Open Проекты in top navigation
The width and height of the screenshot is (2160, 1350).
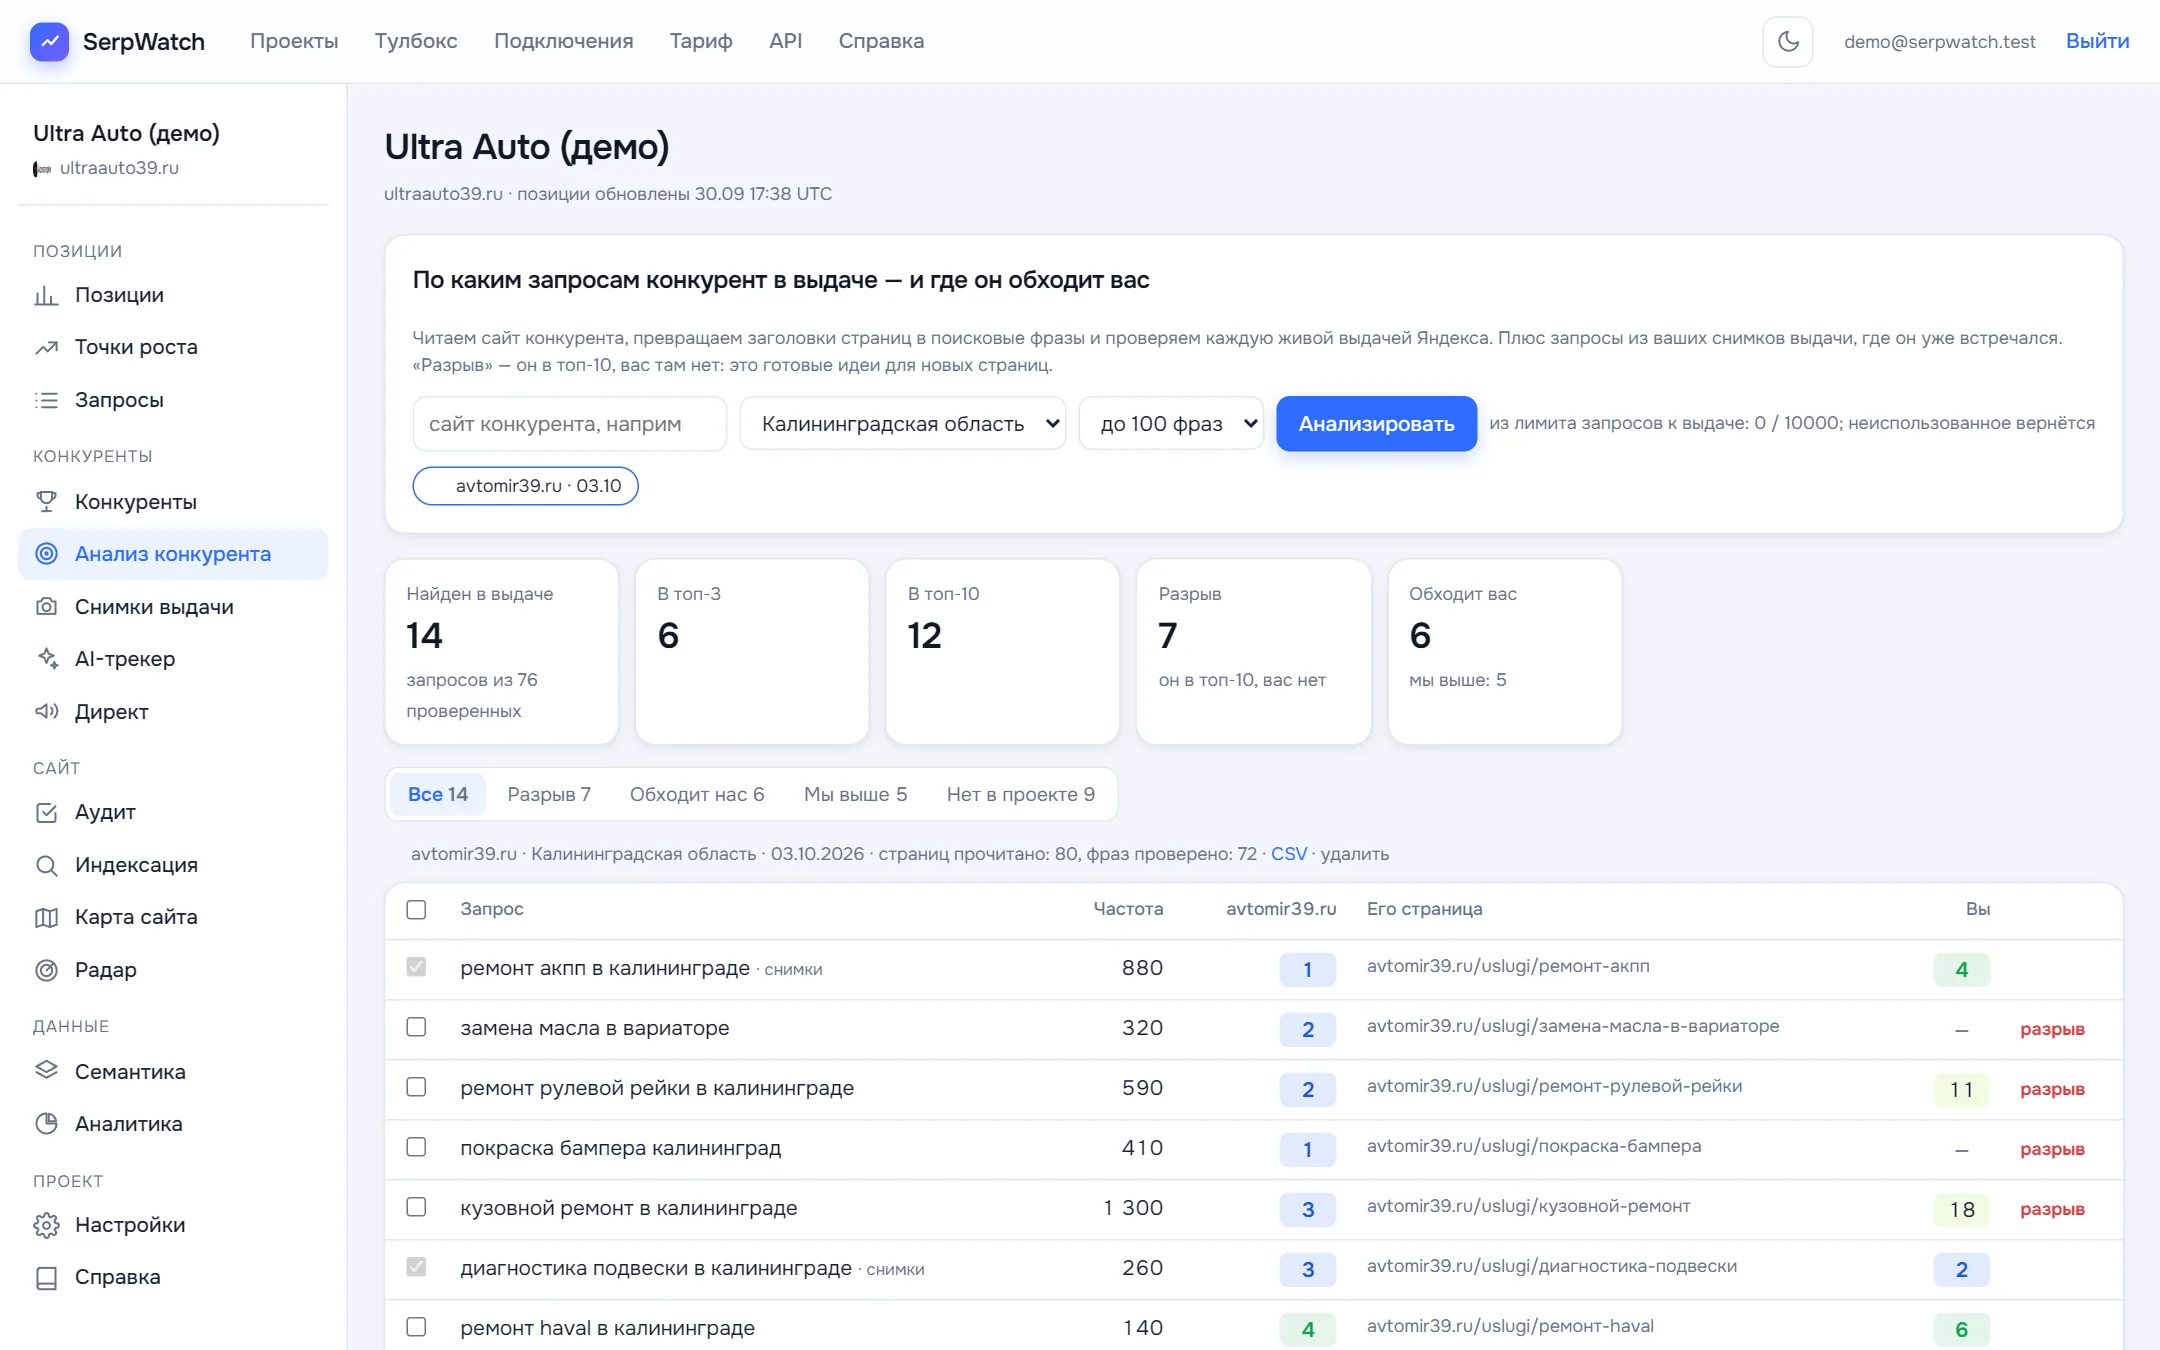coord(294,41)
